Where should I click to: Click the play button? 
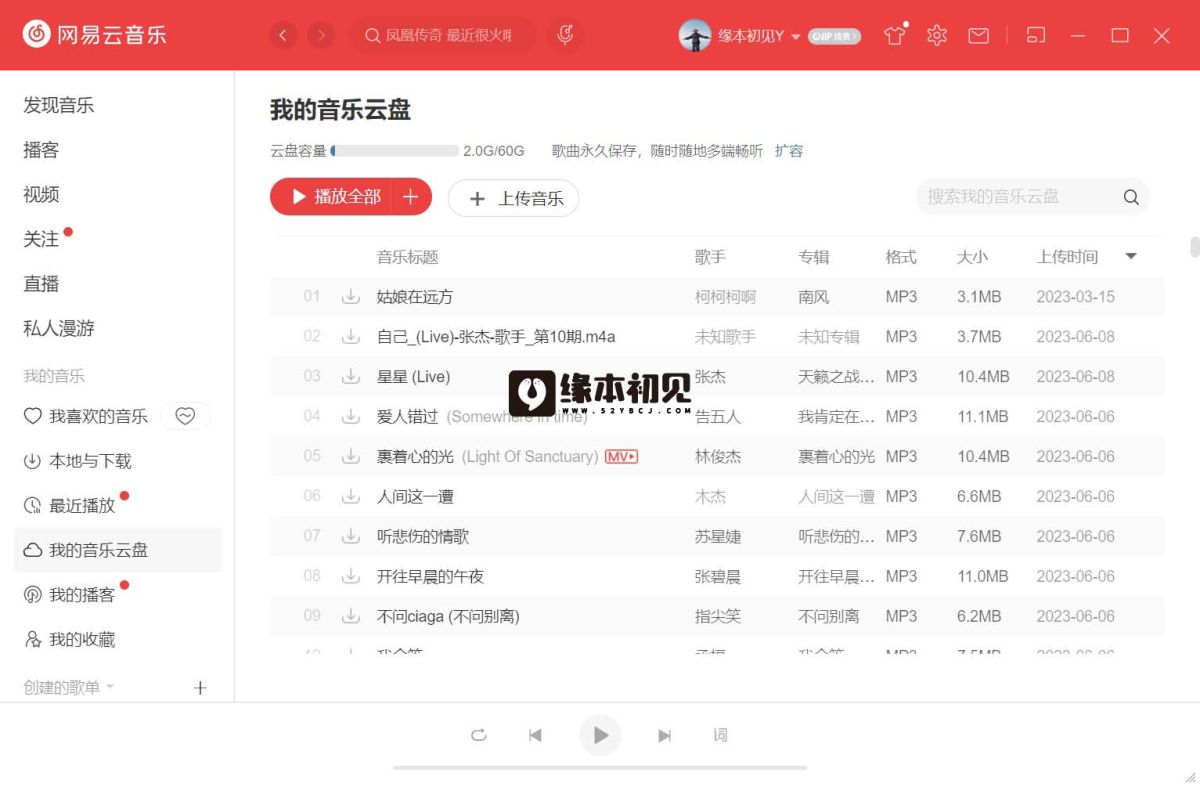click(x=600, y=736)
